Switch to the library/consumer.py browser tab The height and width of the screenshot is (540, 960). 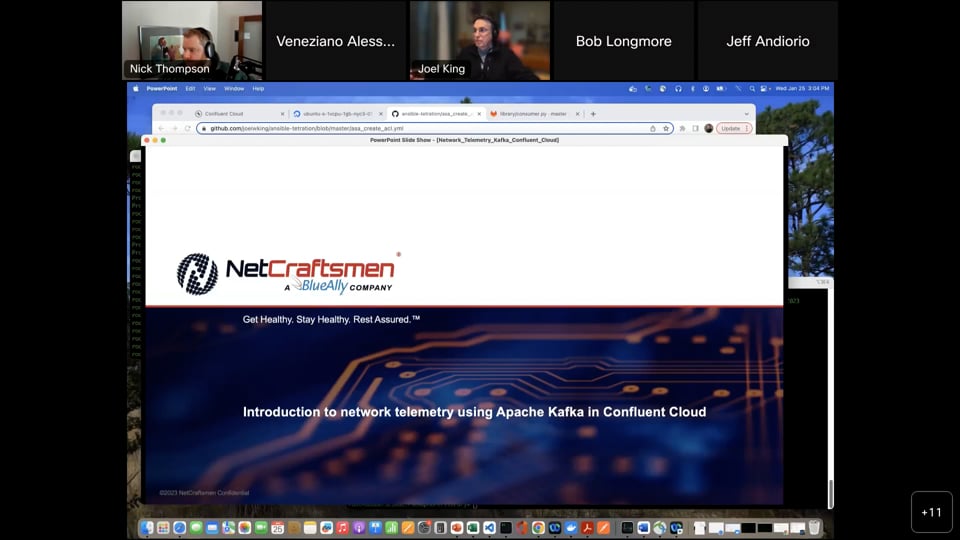pos(534,114)
